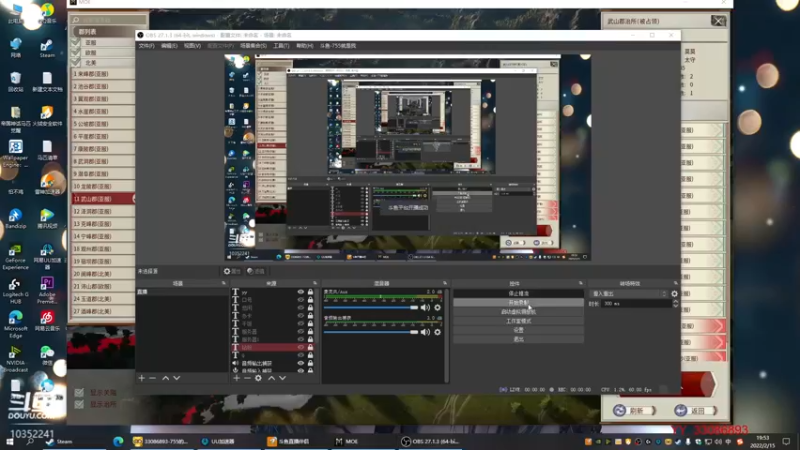Screen dimensions: 800x450
Task: Toggle visibility eye of the highlighted red source
Action: 301,347
